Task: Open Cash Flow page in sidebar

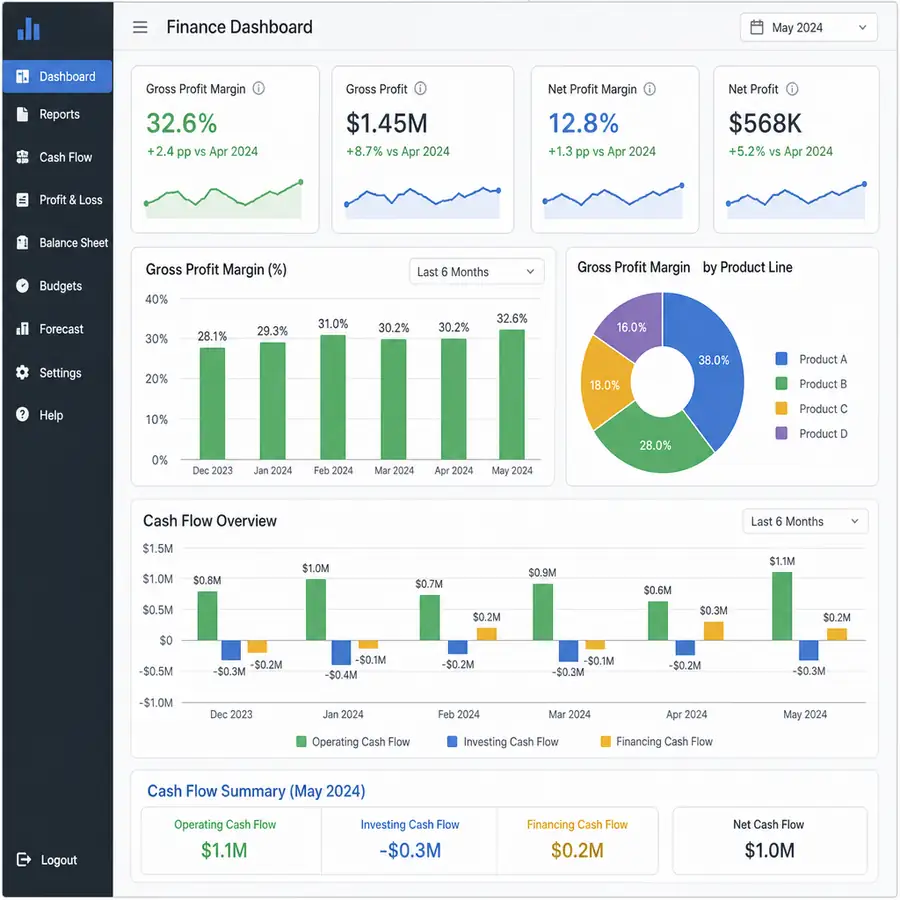Action: tap(57, 157)
